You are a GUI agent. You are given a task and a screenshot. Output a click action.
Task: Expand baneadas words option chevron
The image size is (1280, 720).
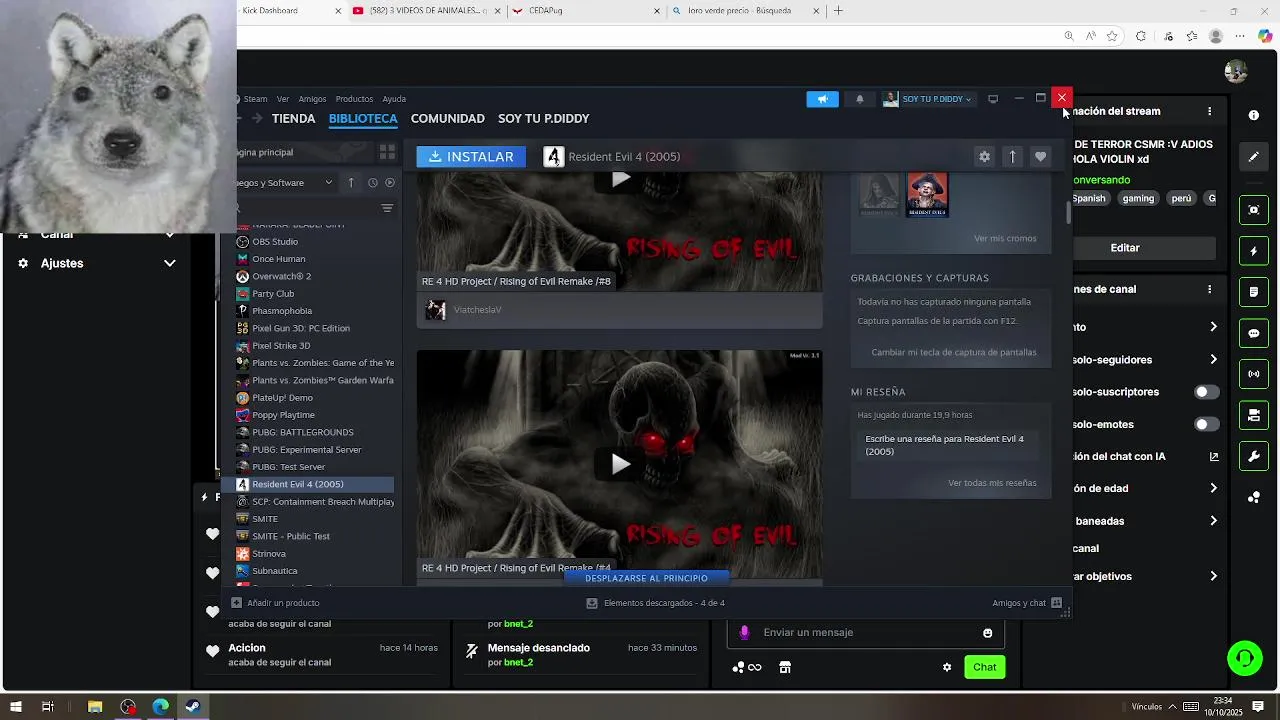pyautogui.click(x=1213, y=521)
